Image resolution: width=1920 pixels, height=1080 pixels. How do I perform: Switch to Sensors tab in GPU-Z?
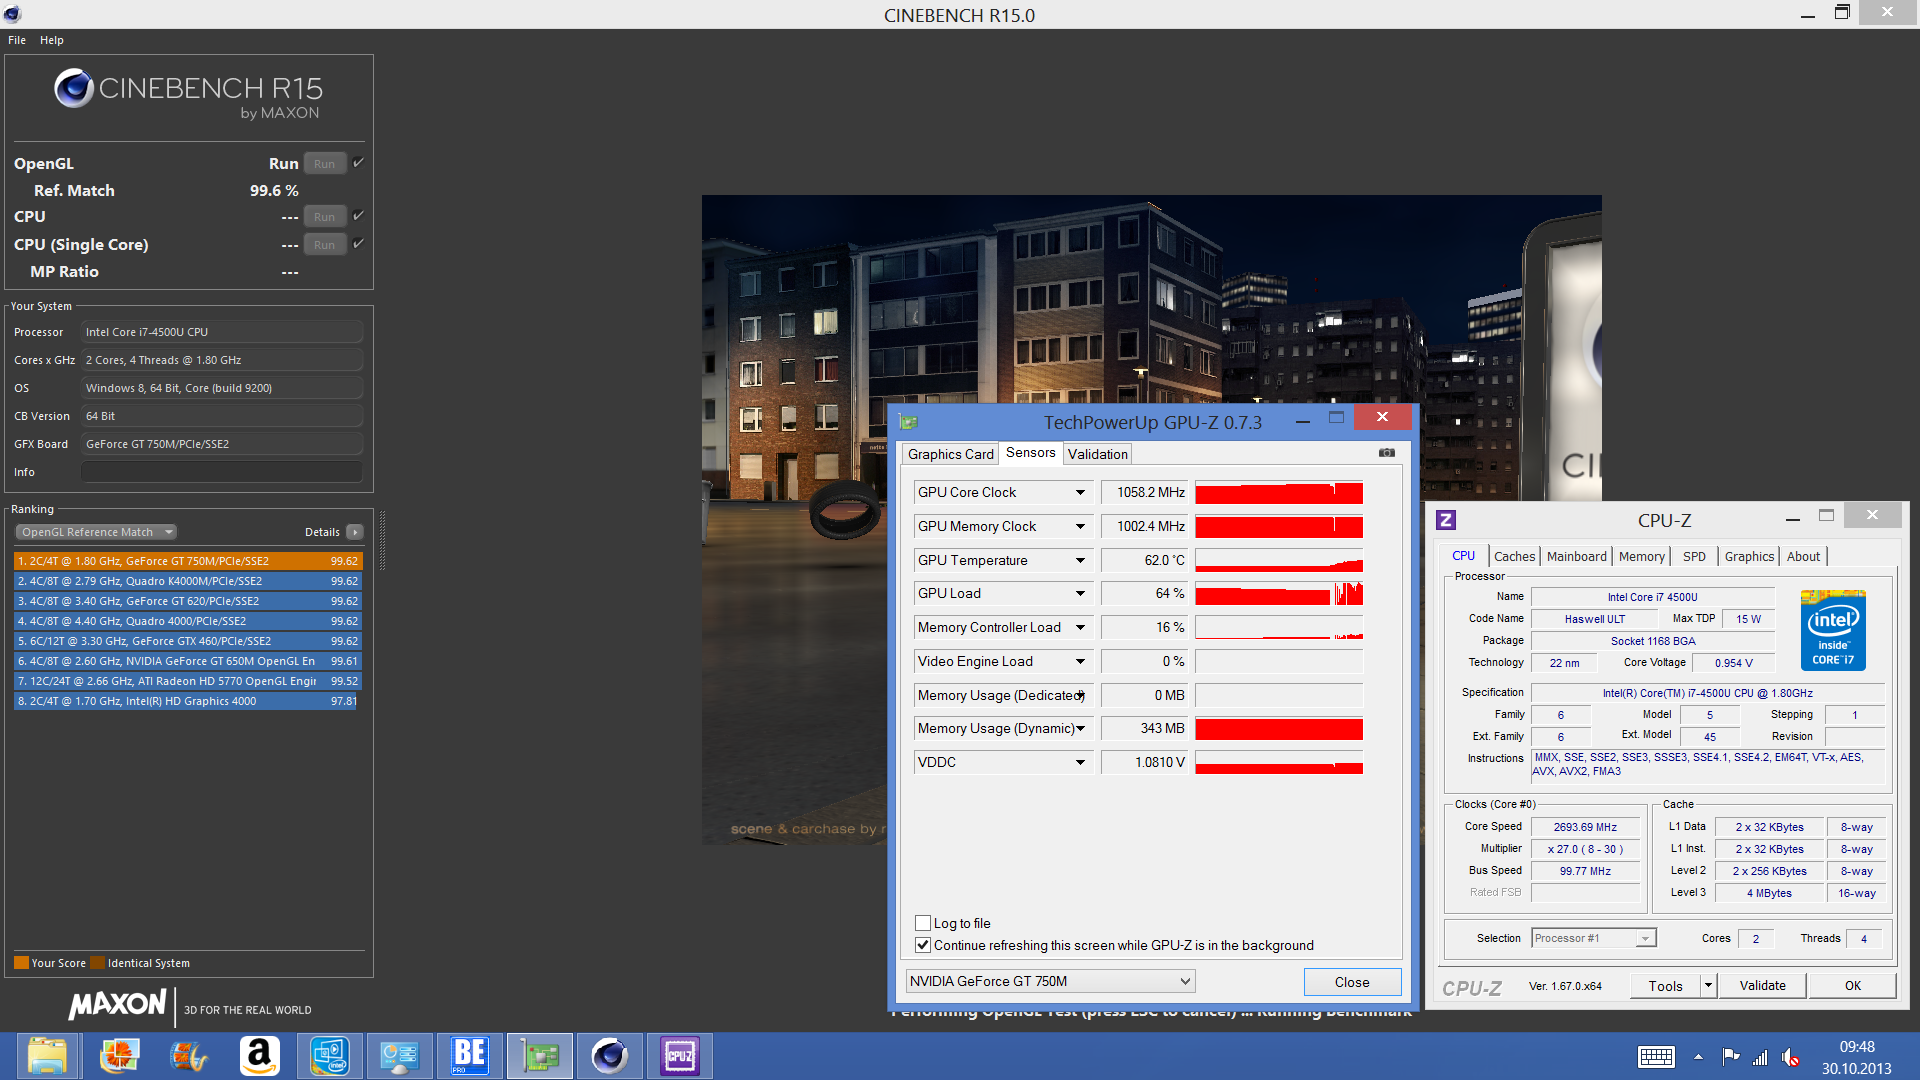point(1030,453)
